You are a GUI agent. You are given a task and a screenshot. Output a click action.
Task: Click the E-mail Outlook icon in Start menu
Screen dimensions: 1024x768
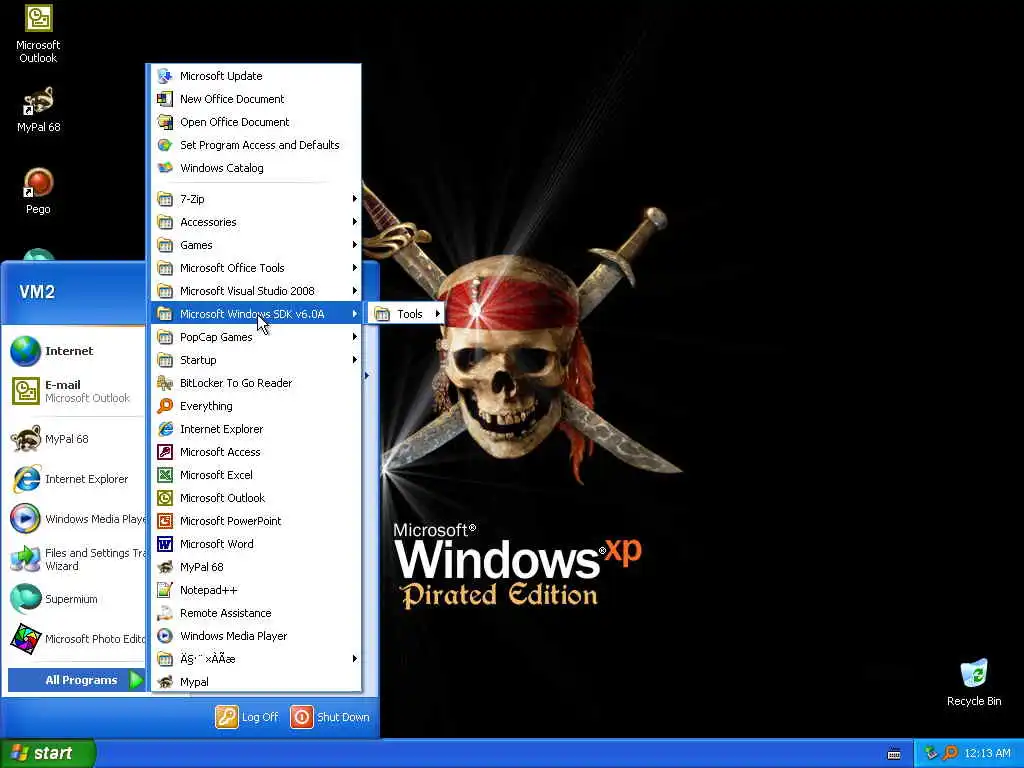pos(25,391)
